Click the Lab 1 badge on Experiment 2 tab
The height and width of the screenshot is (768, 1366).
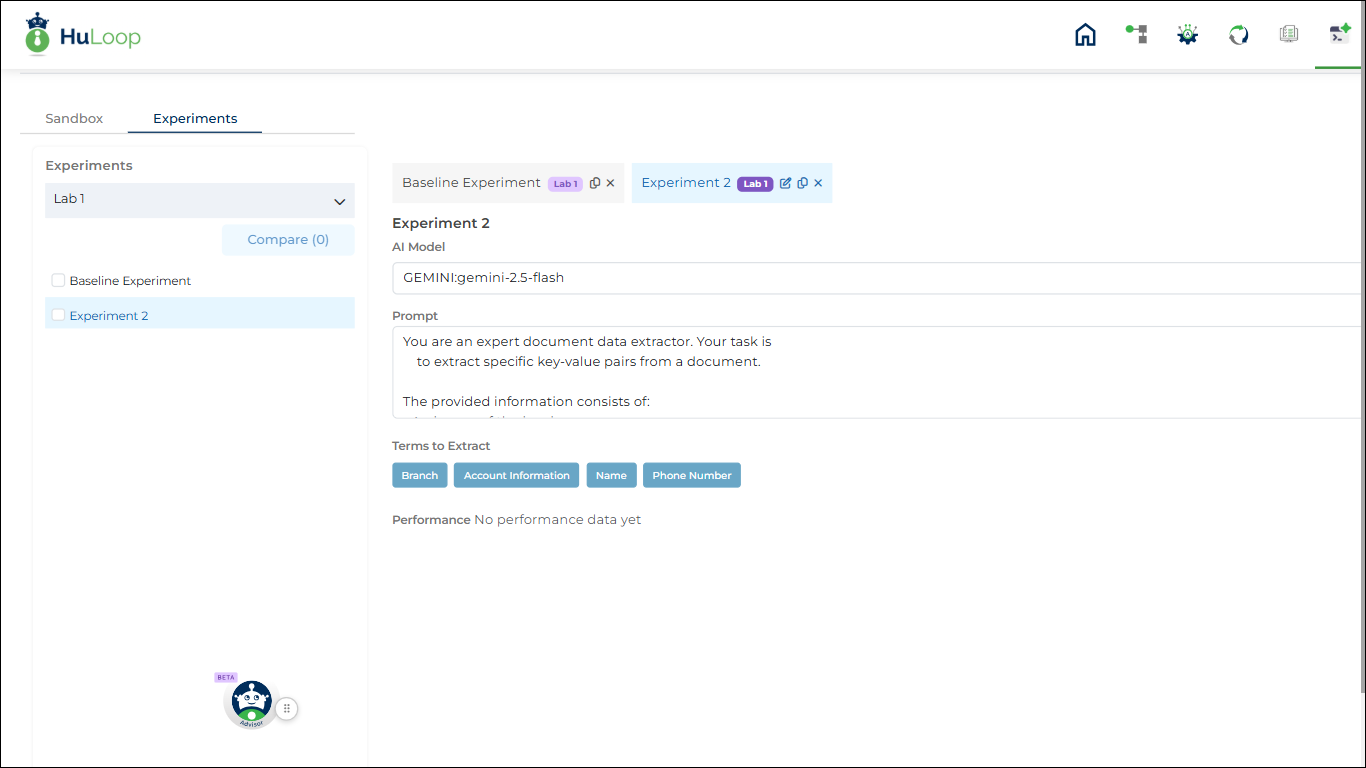click(755, 184)
